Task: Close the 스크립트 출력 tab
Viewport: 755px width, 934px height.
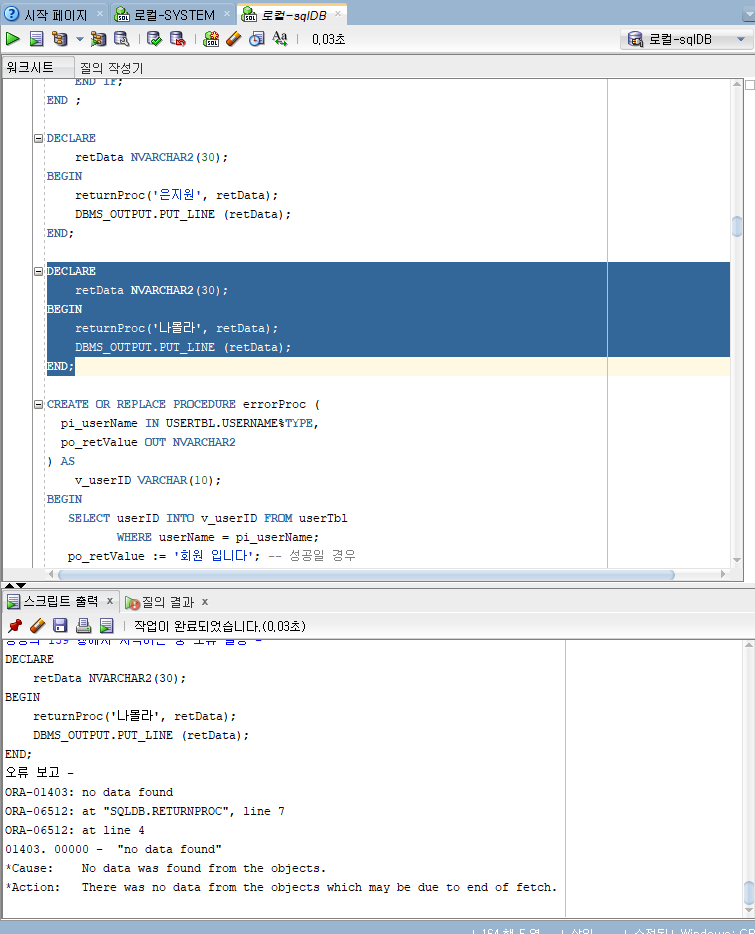Action: pyautogui.click(x=110, y=601)
